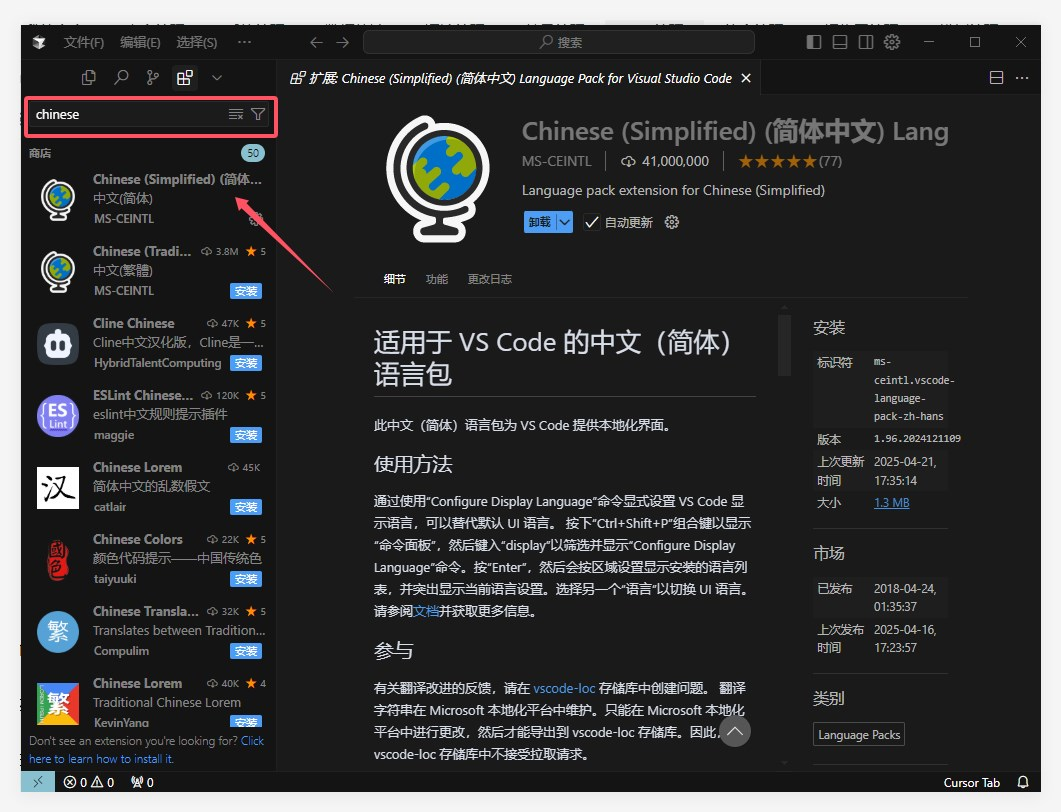Image resolution: width=1061 pixels, height=812 pixels.
Task: Open the Source Control view icon
Action: point(152,77)
